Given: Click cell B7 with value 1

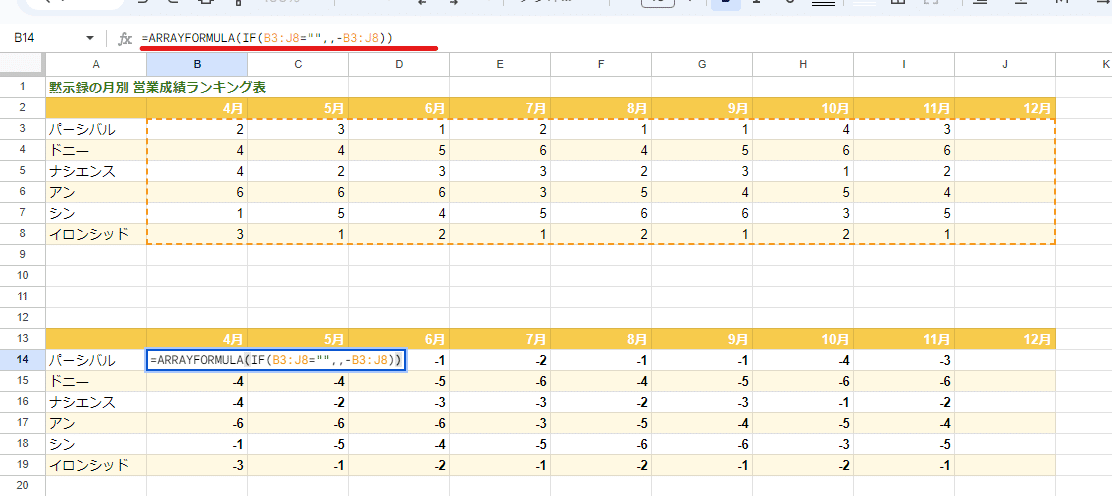Looking at the screenshot, I should 197,213.
